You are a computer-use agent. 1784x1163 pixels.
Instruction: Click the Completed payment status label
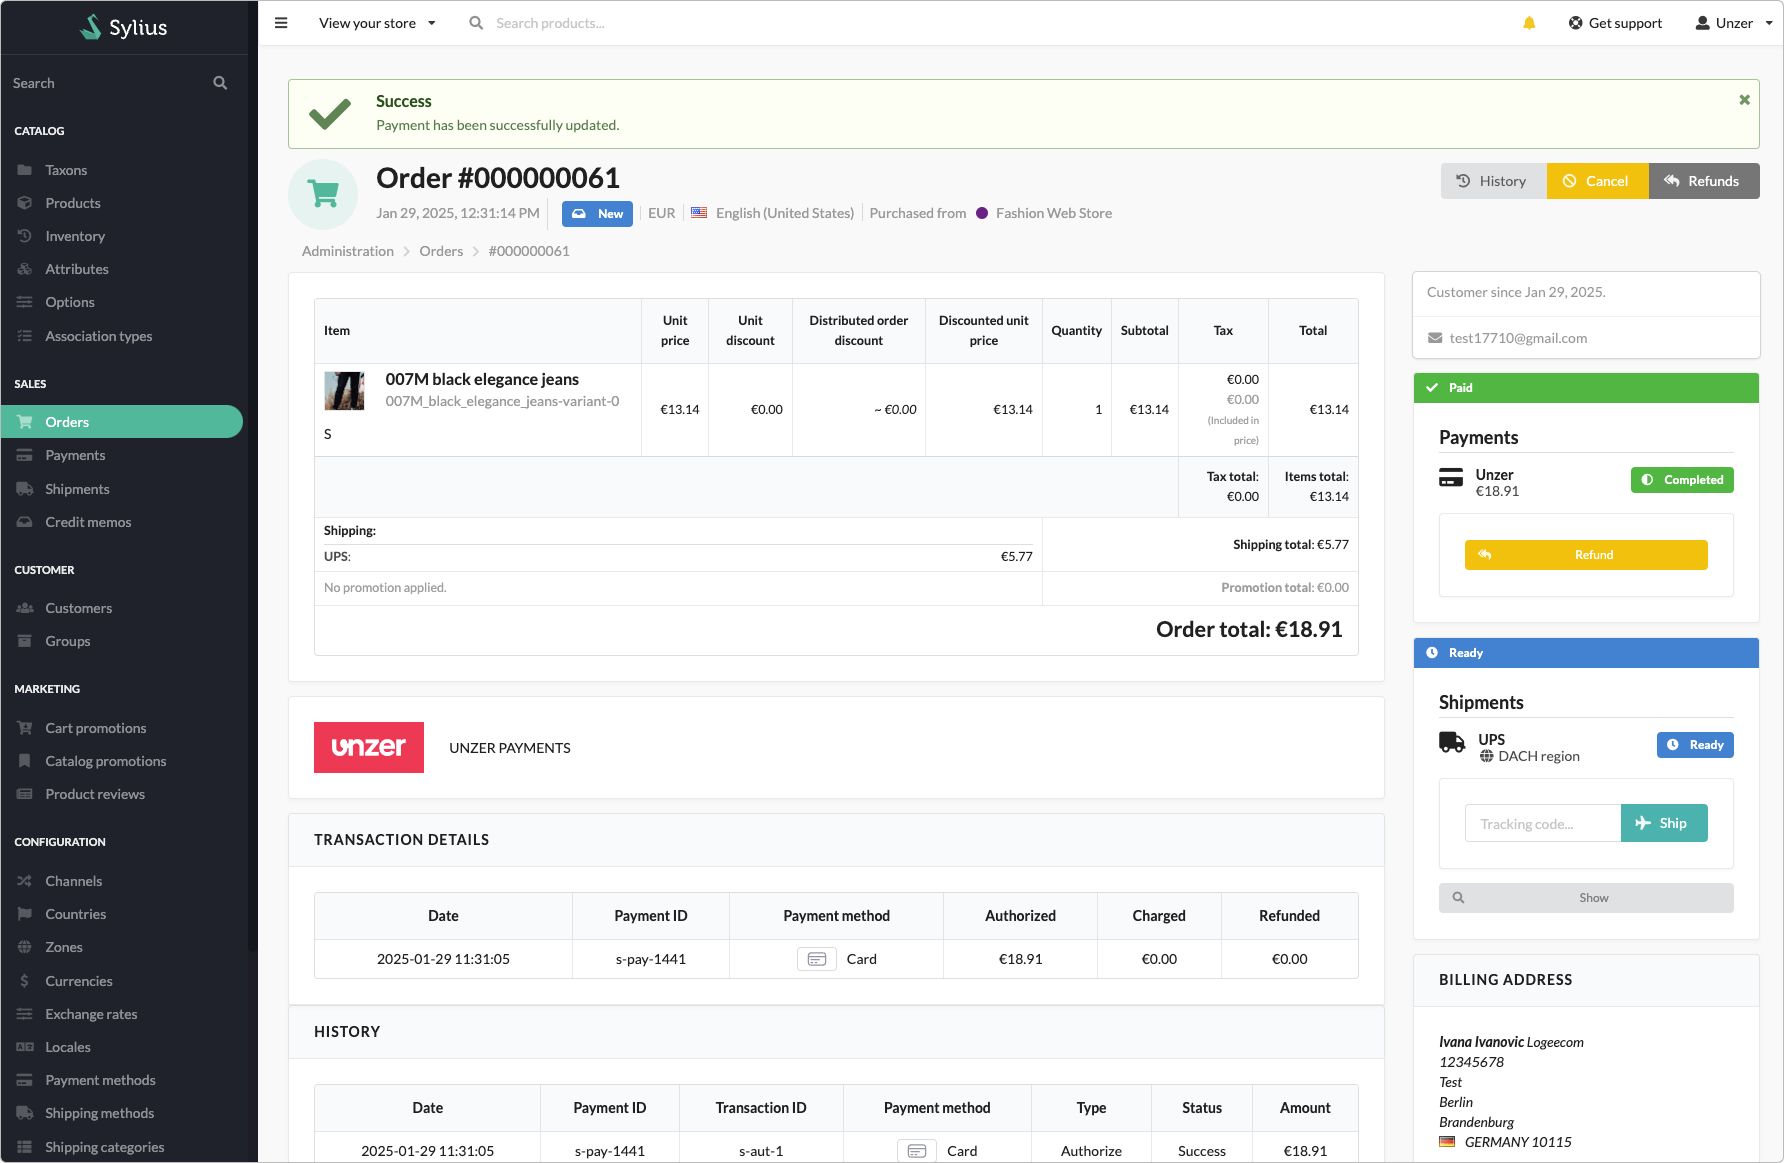click(x=1682, y=480)
